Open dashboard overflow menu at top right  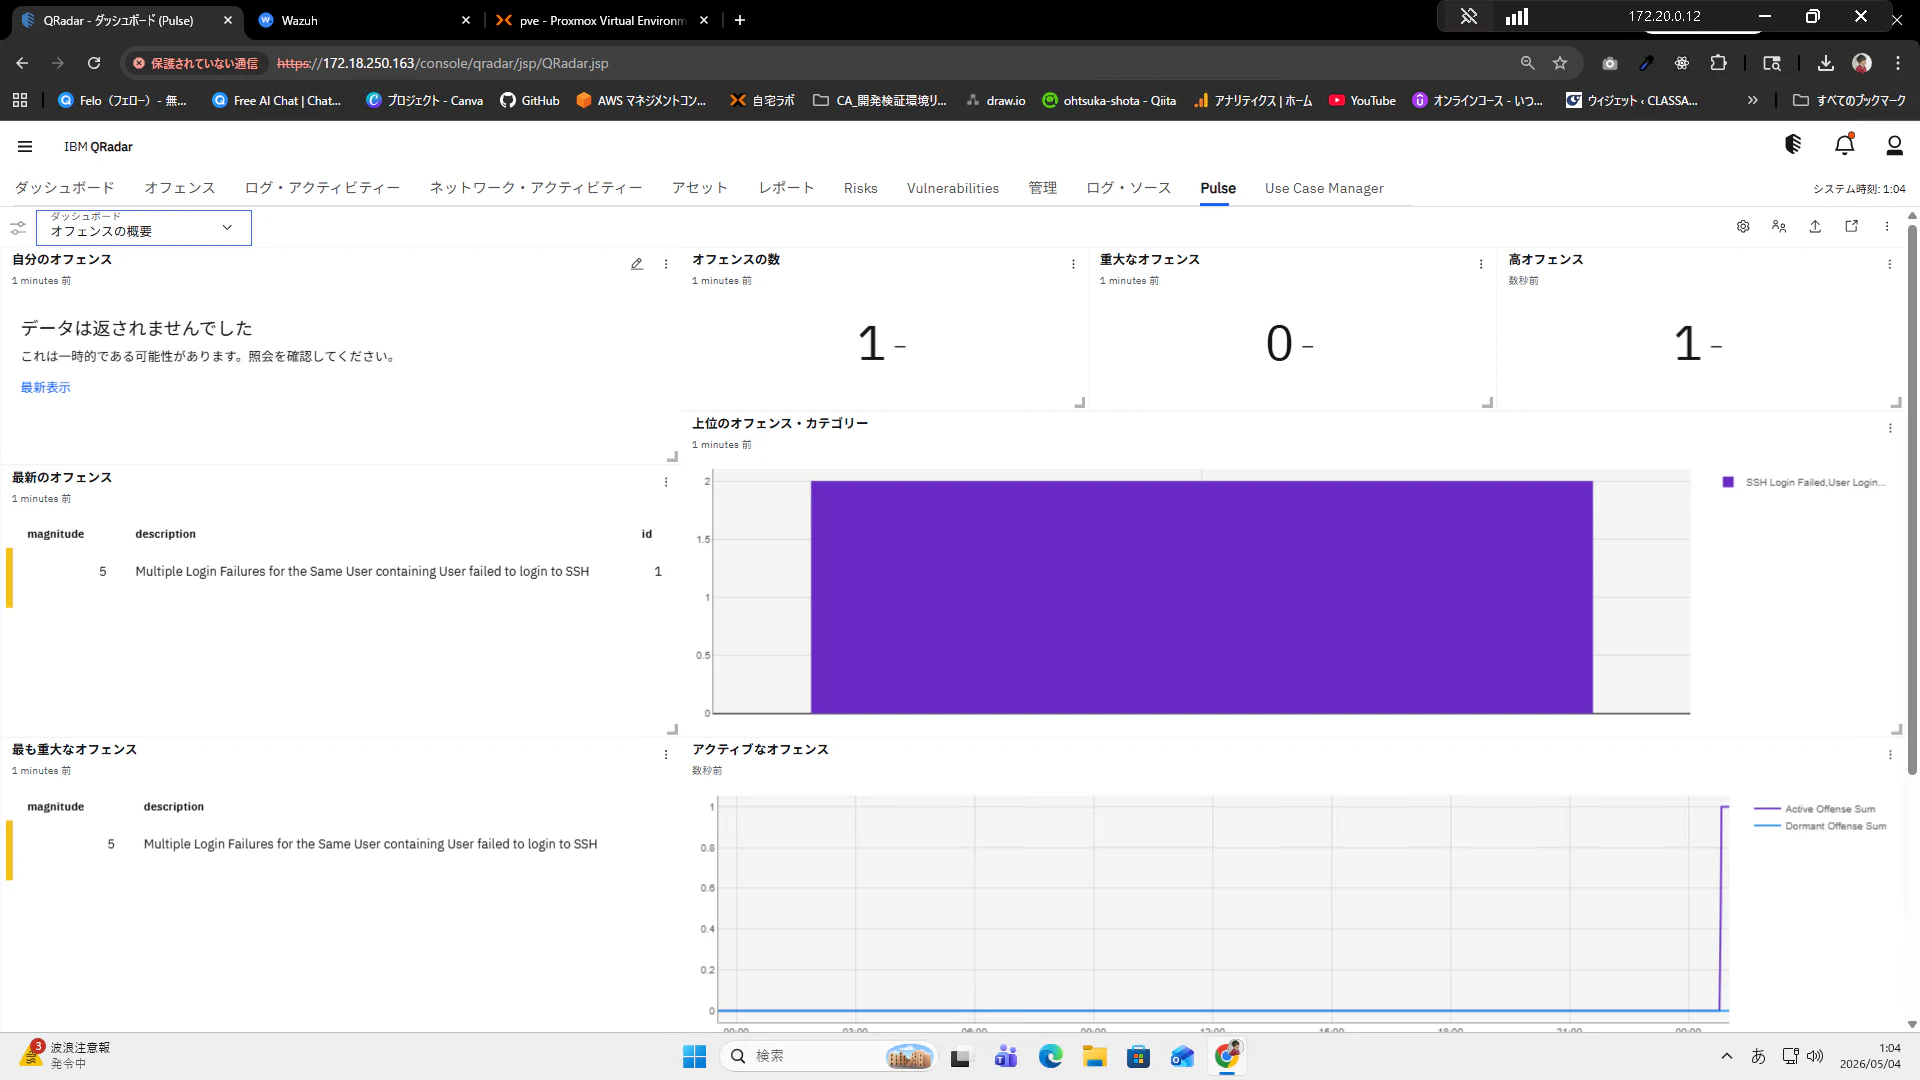[x=1887, y=227]
